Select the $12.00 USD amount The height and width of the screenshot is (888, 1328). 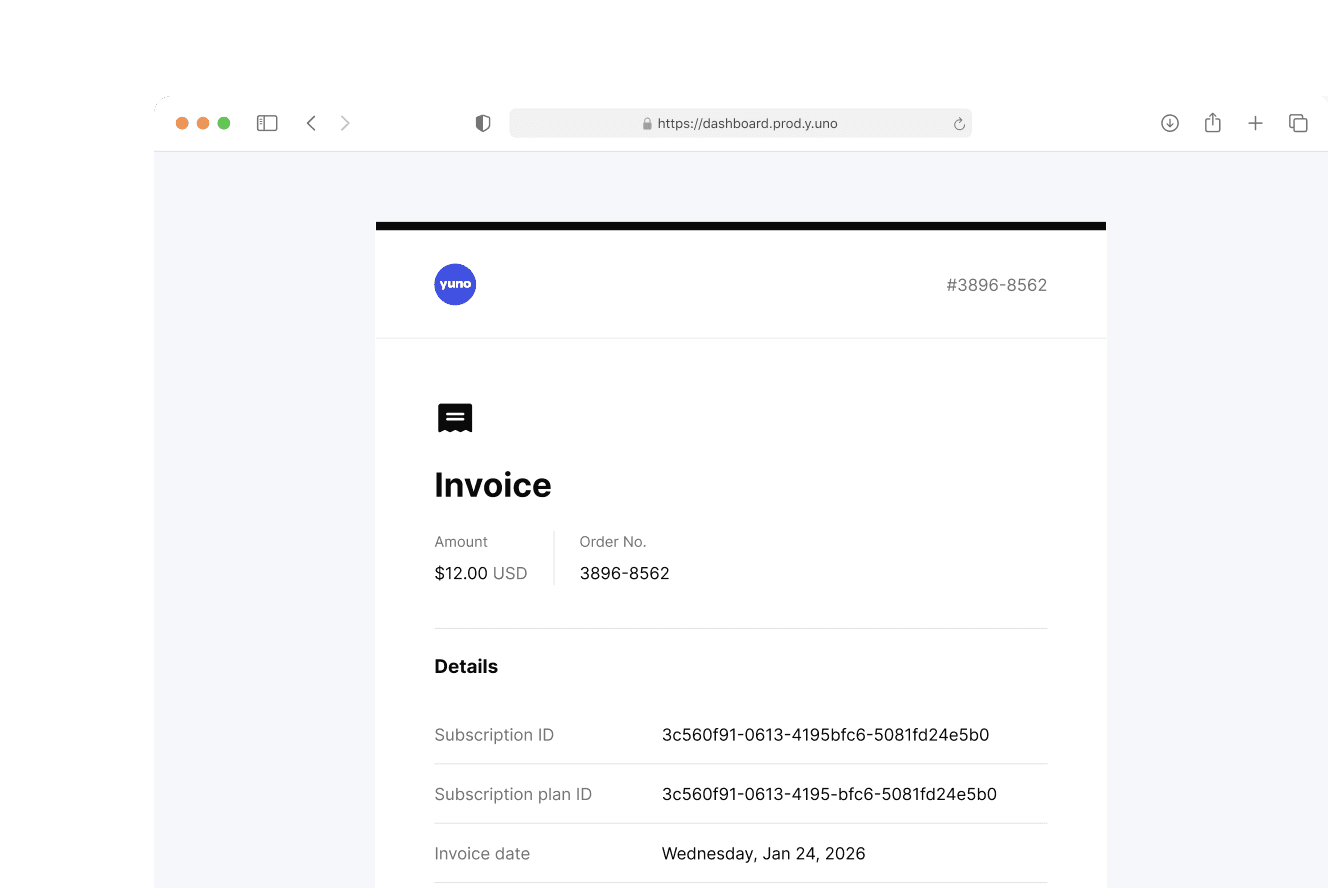[481, 573]
